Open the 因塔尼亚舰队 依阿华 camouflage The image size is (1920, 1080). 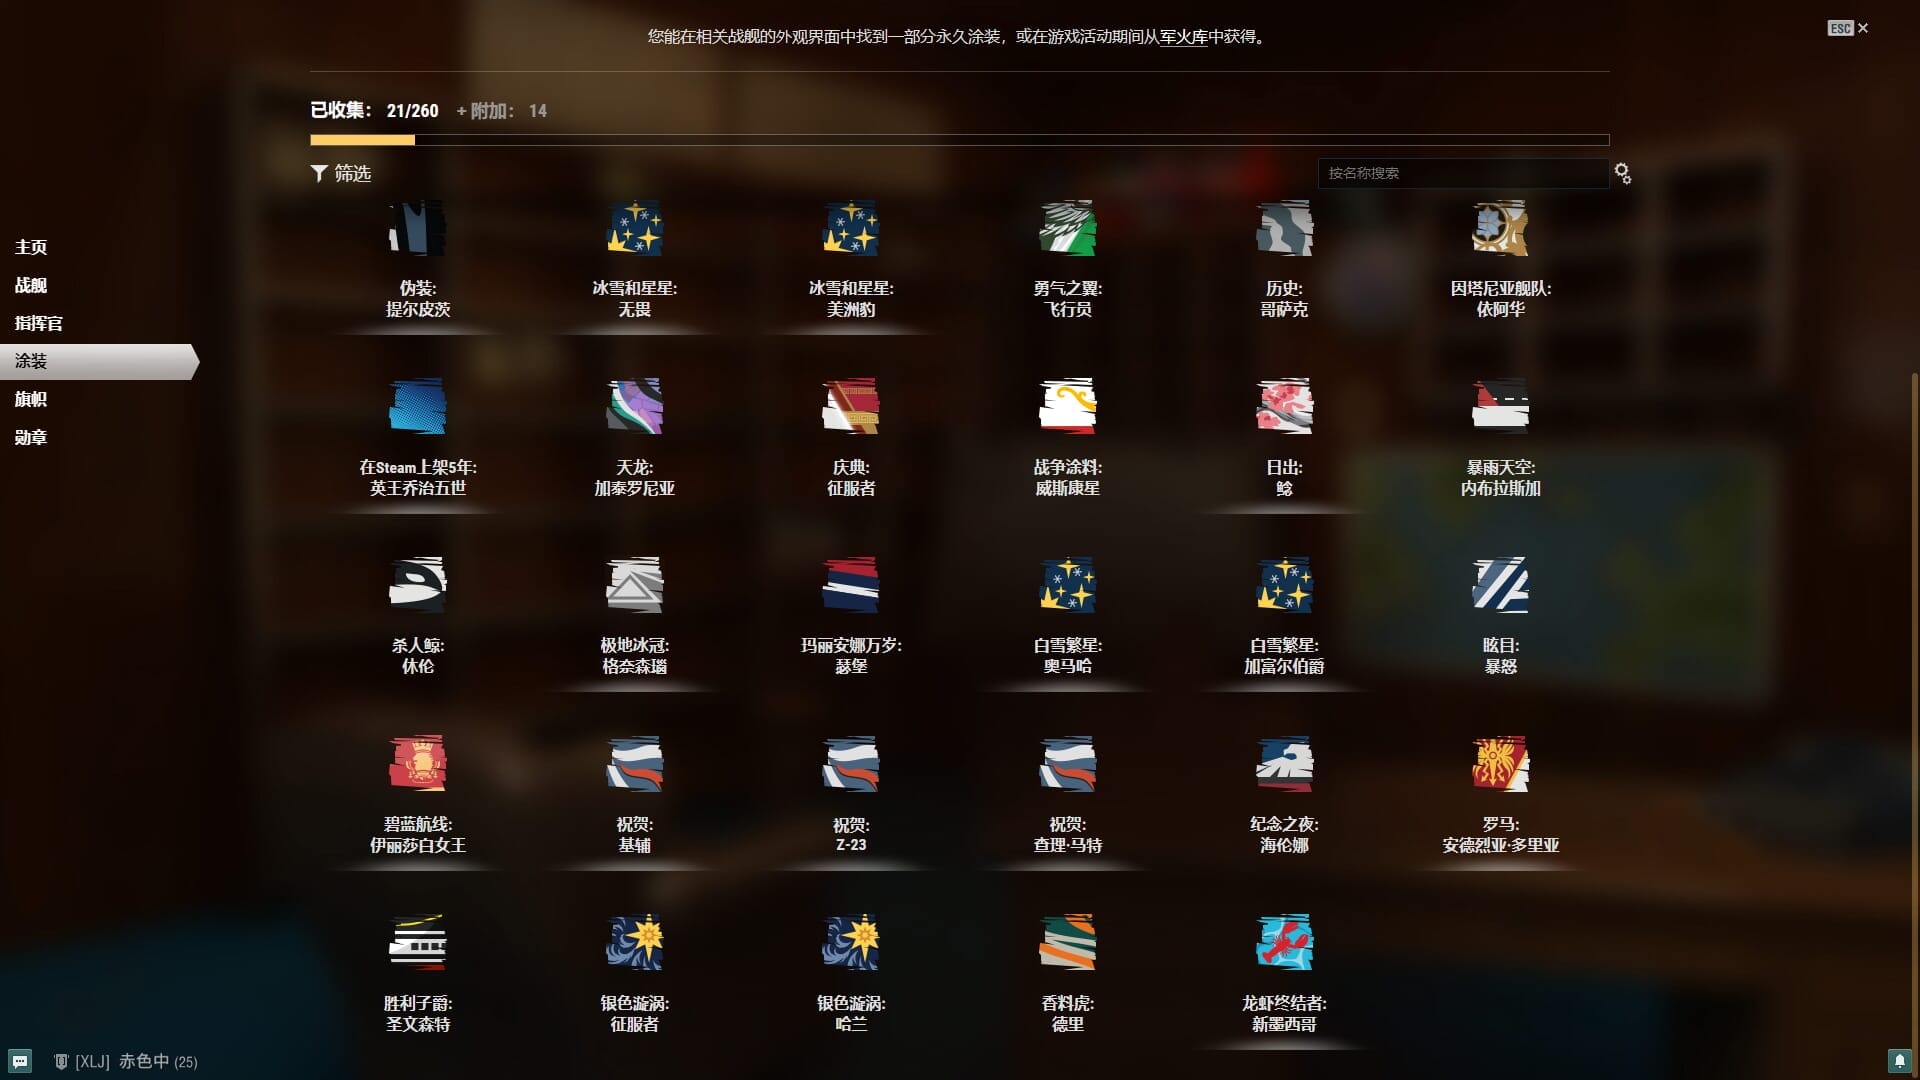(x=1500, y=229)
